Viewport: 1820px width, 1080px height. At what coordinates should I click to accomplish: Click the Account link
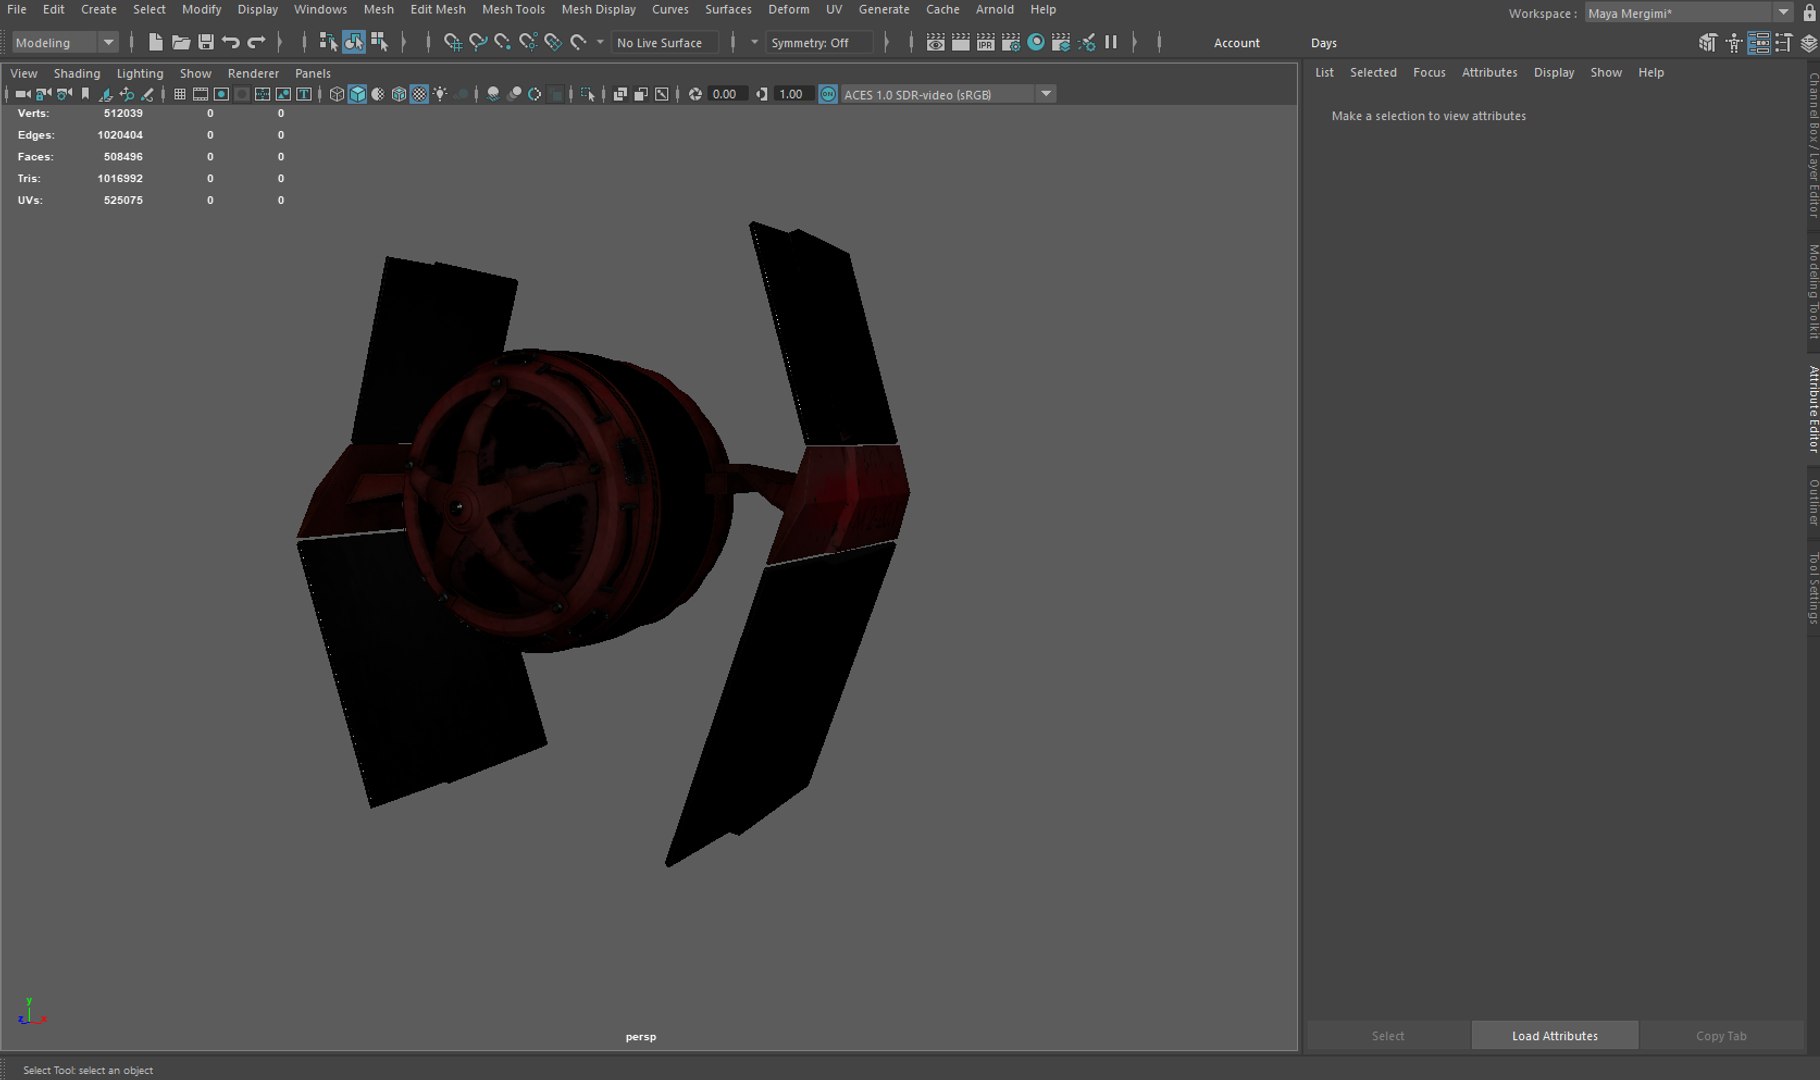pyautogui.click(x=1236, y=43)
